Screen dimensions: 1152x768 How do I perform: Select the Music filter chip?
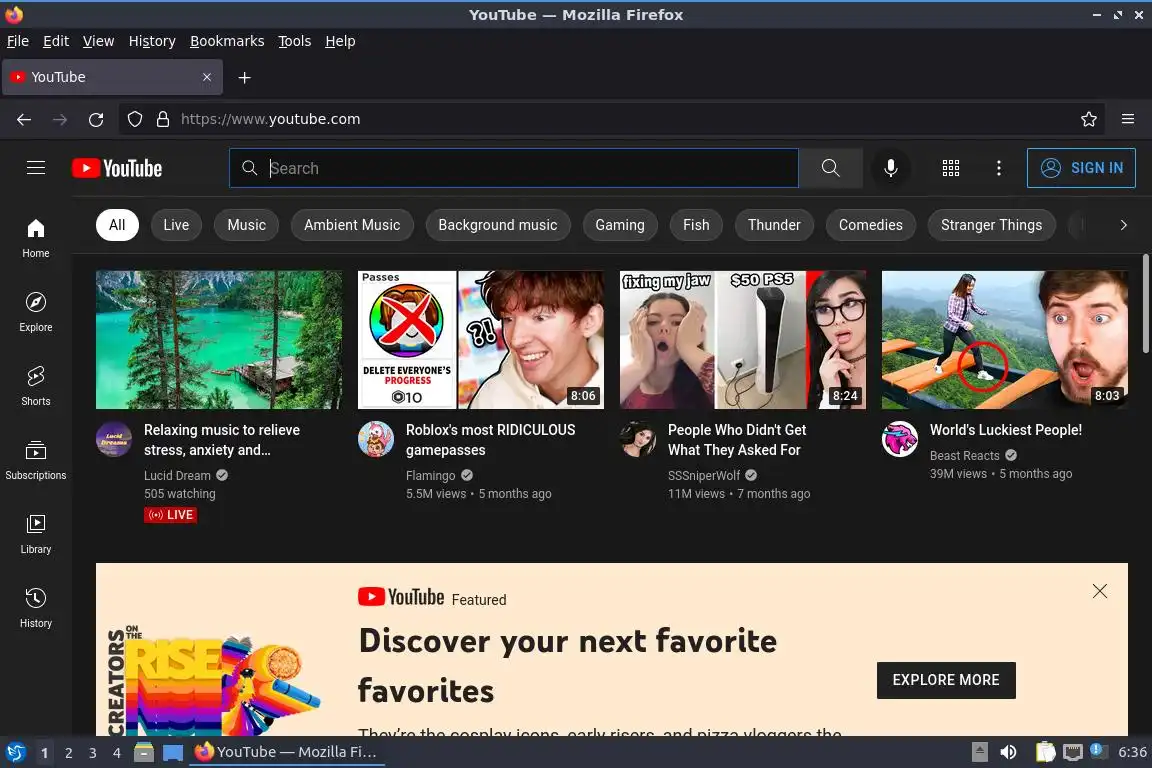246,225
